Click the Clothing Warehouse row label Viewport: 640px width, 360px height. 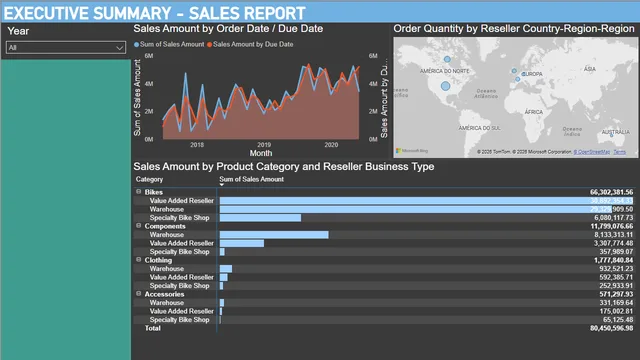(167, 269)
